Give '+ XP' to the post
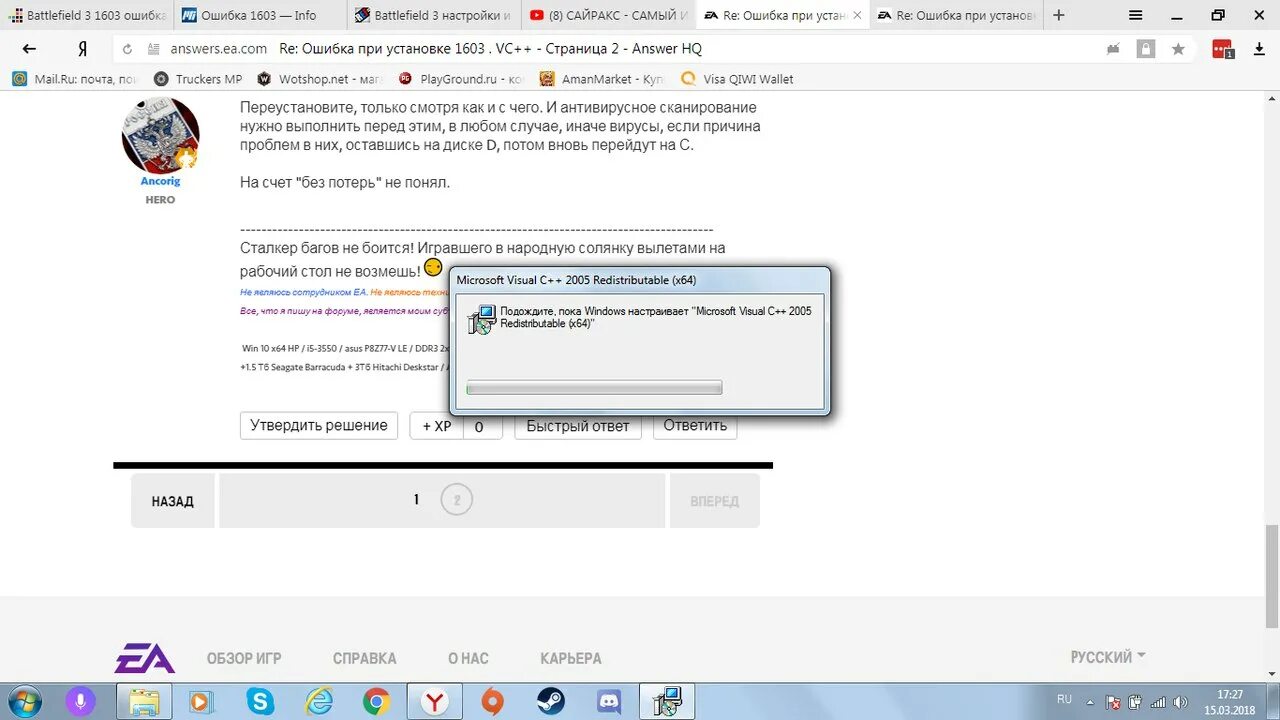 tap(437, 426)
